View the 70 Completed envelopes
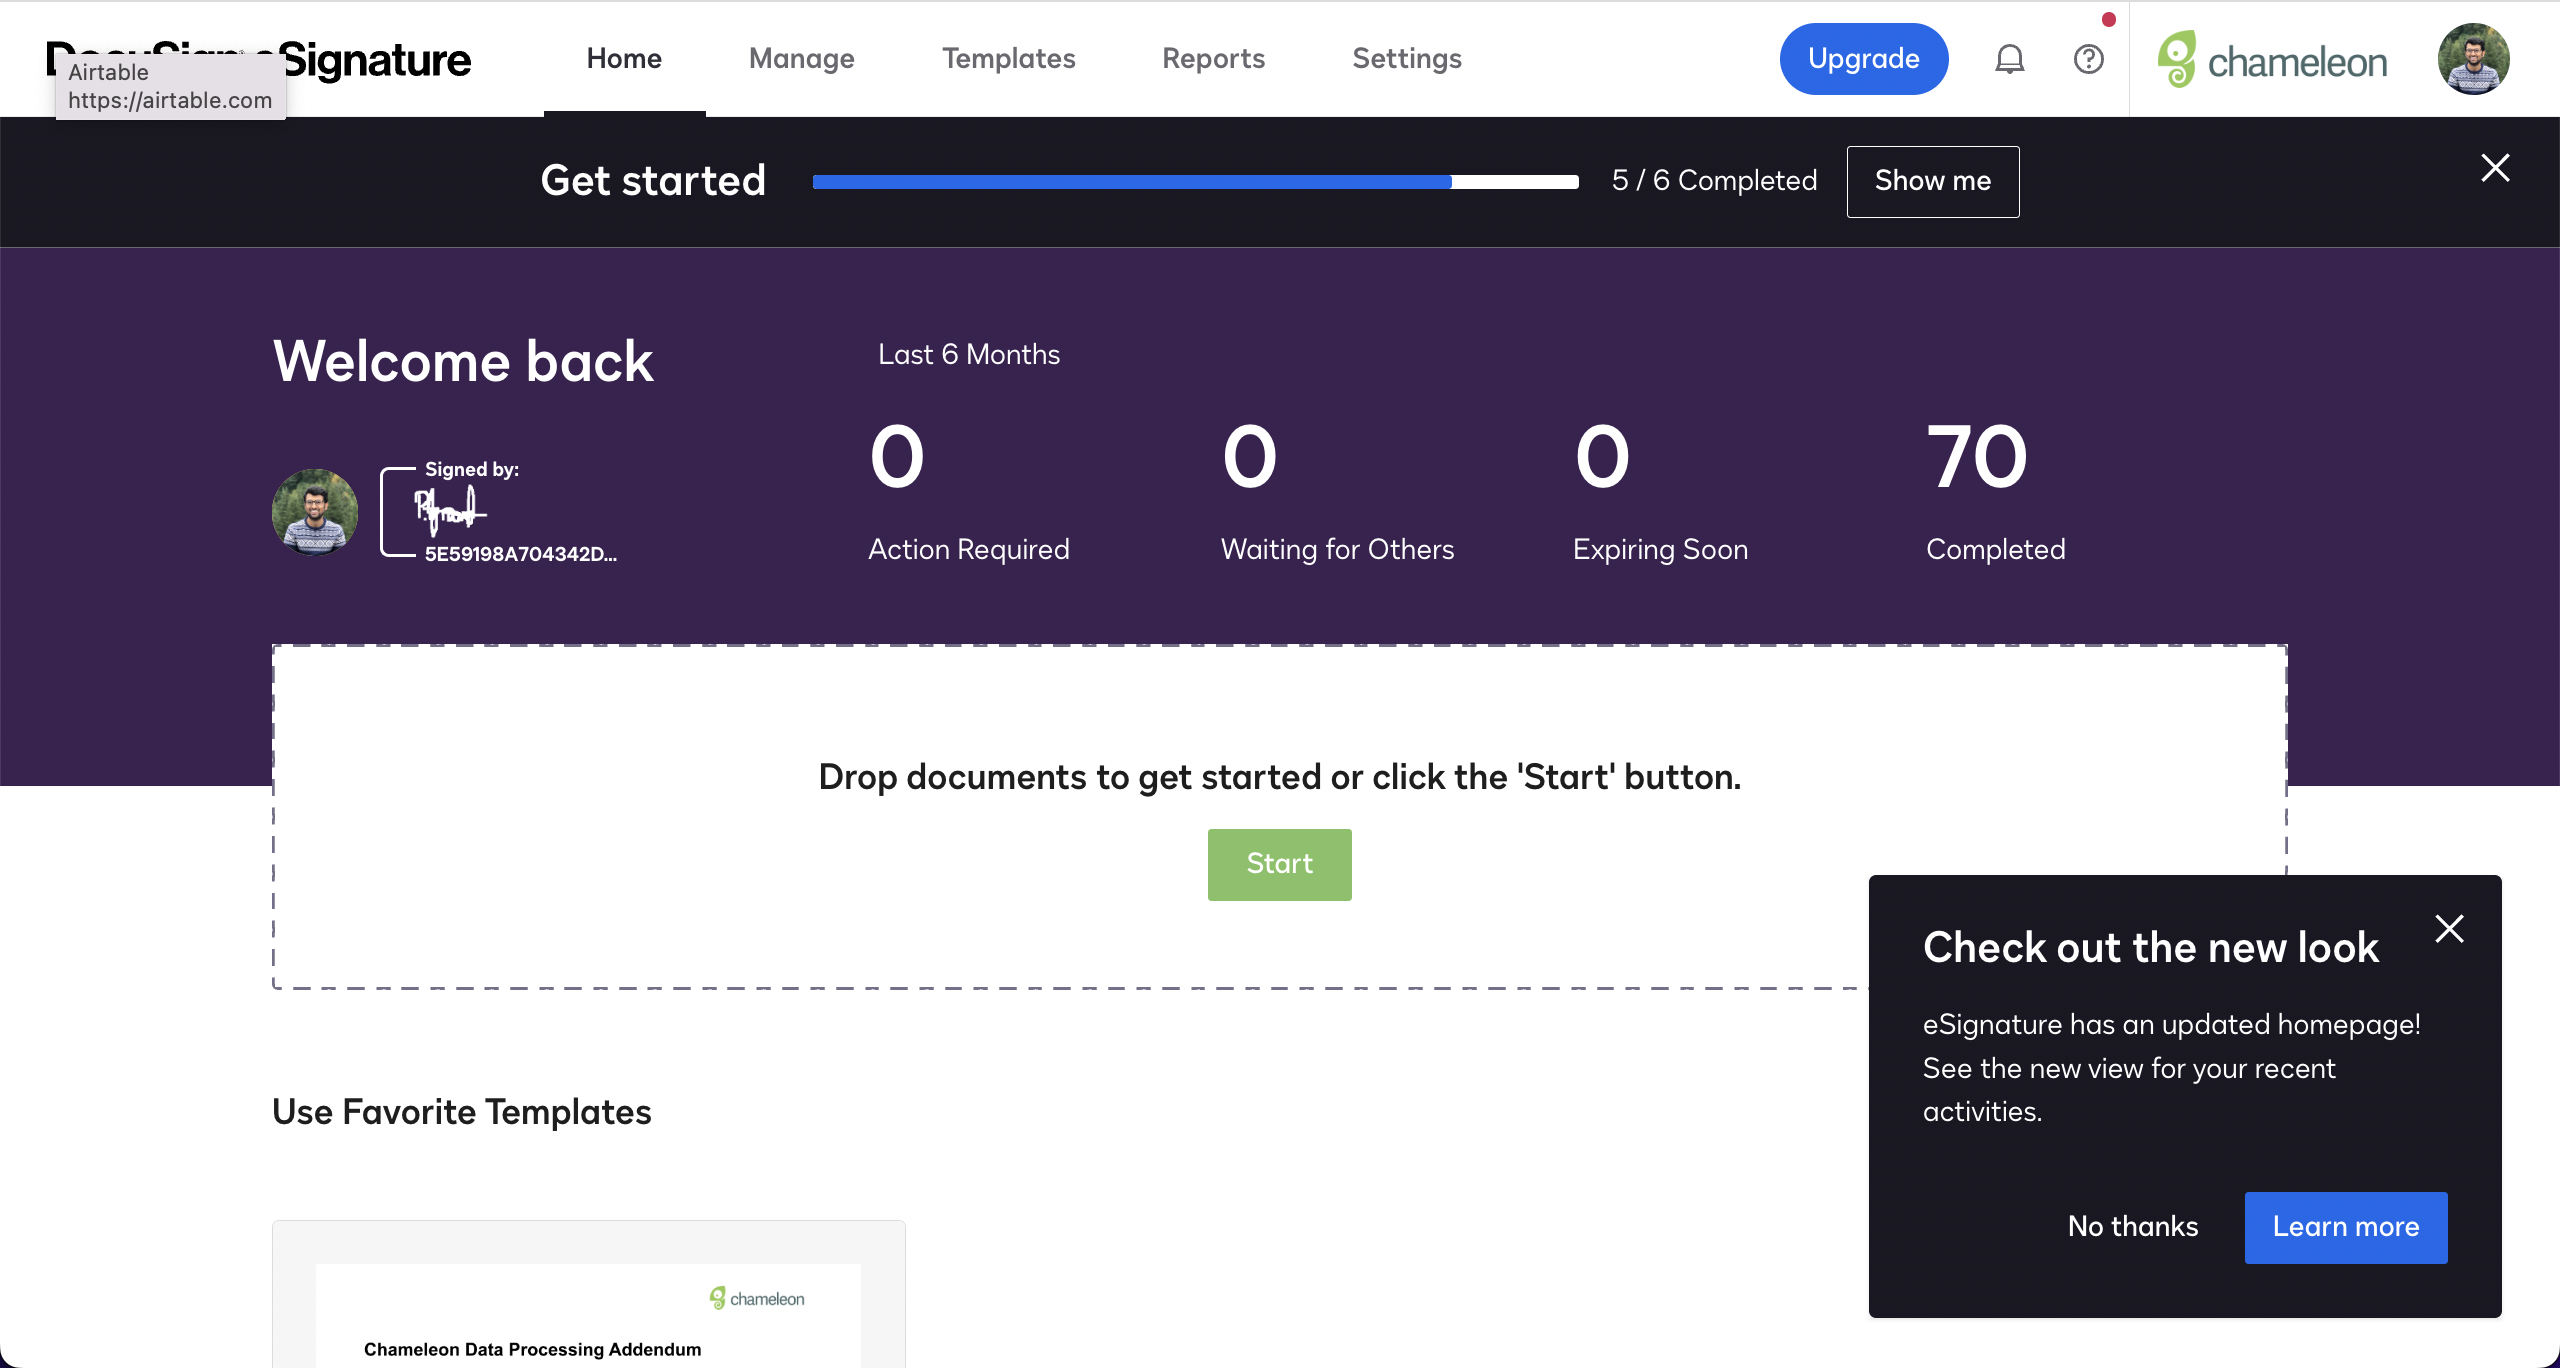This screenshot has height=1368, width=2560. pyautogui.click(x=1995, y=492)
